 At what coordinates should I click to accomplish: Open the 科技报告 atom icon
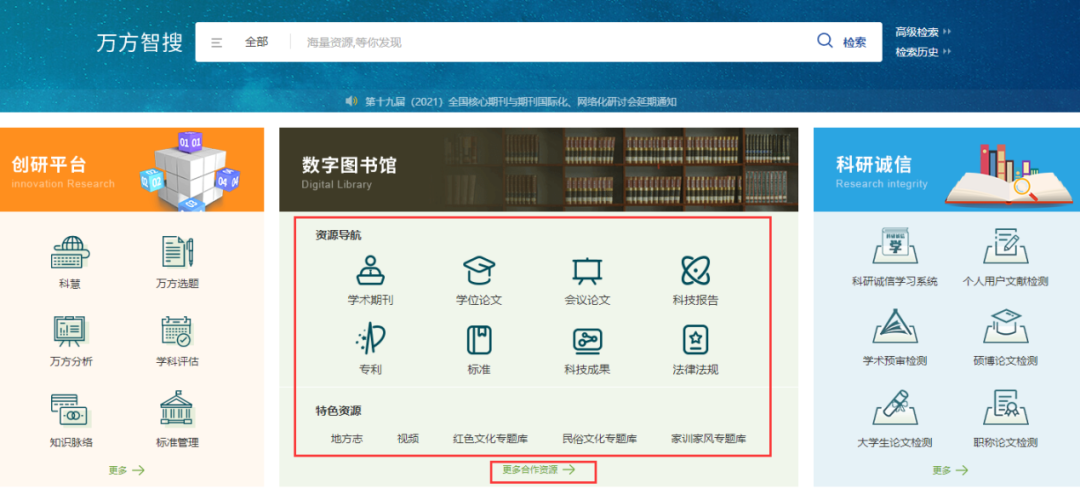pyautogui.click(x=695, y=270)
